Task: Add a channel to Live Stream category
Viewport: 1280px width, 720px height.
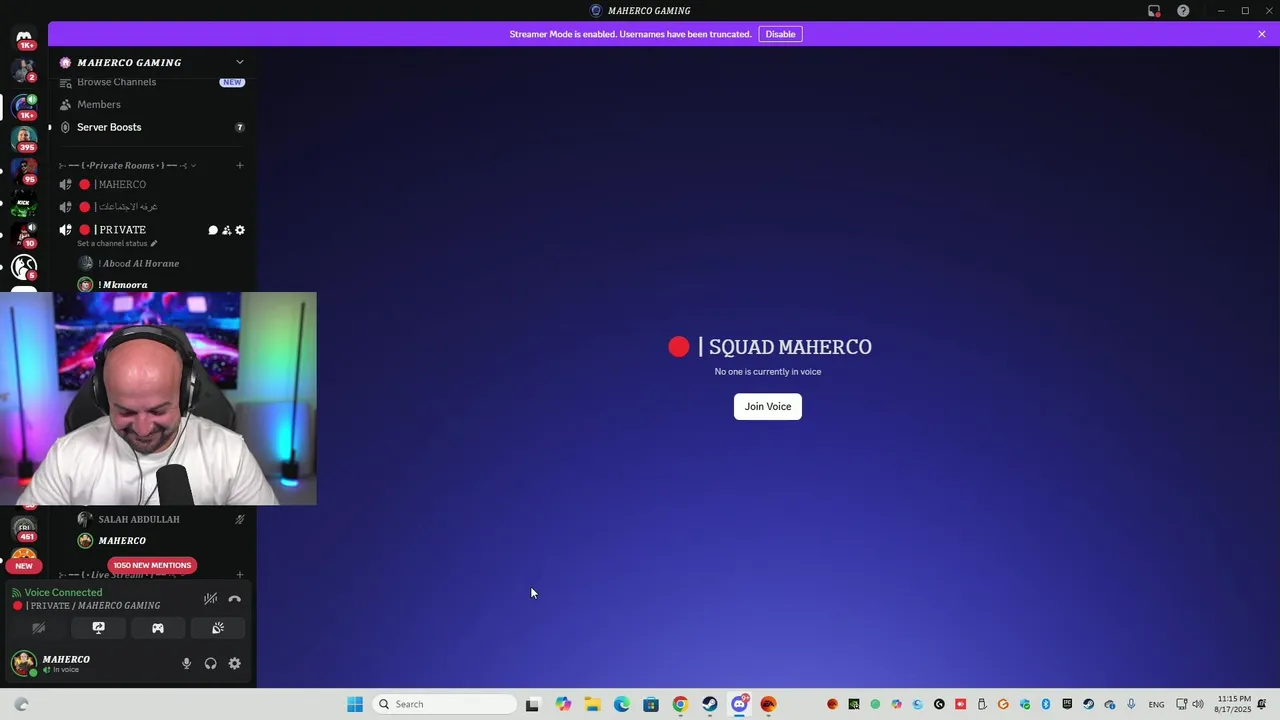Action: click(x=240, y=575)
